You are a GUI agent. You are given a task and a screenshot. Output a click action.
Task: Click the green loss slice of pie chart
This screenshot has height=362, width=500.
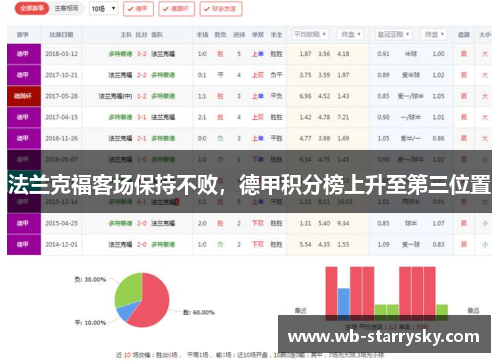[x=129, y=289]
